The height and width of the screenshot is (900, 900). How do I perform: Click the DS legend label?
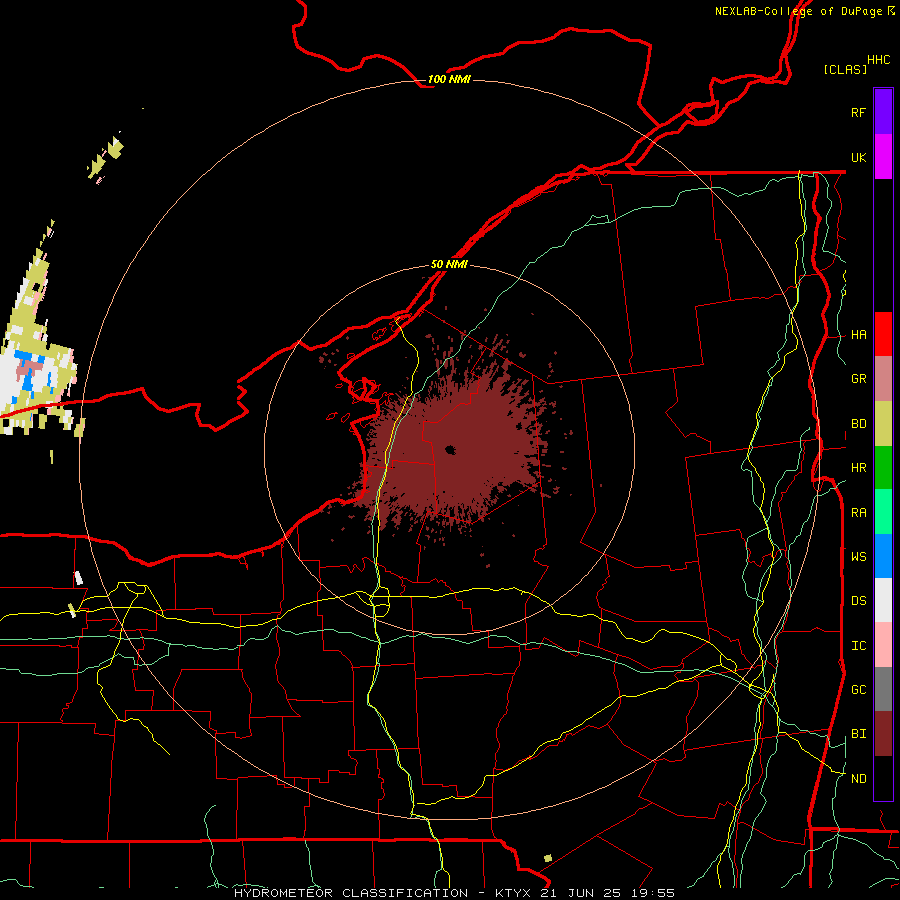858,601
